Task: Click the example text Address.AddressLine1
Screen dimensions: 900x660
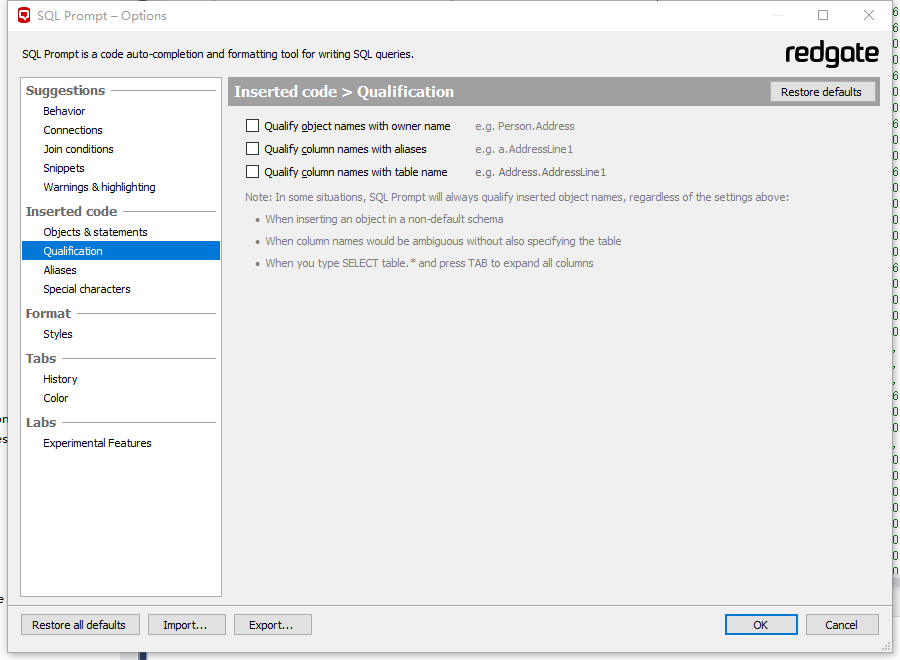Action: click(552, 172)
